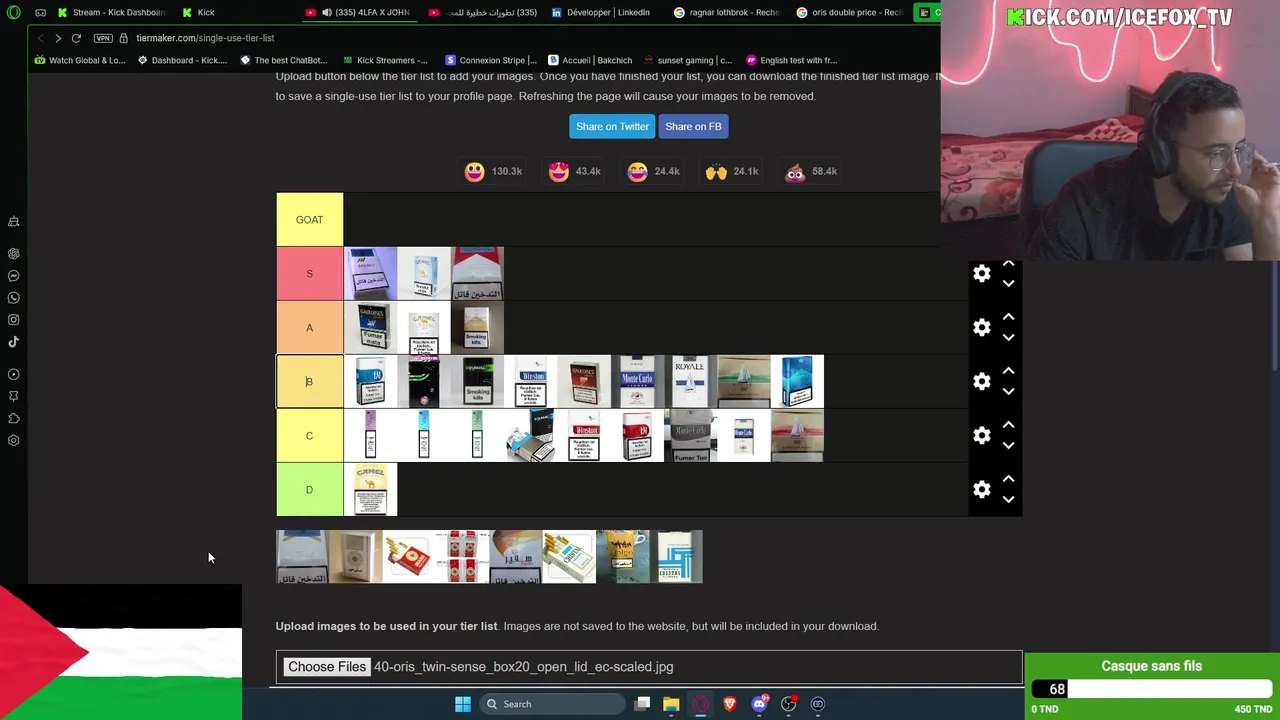Select the yellow GOAT tier label

click(309, 220)
